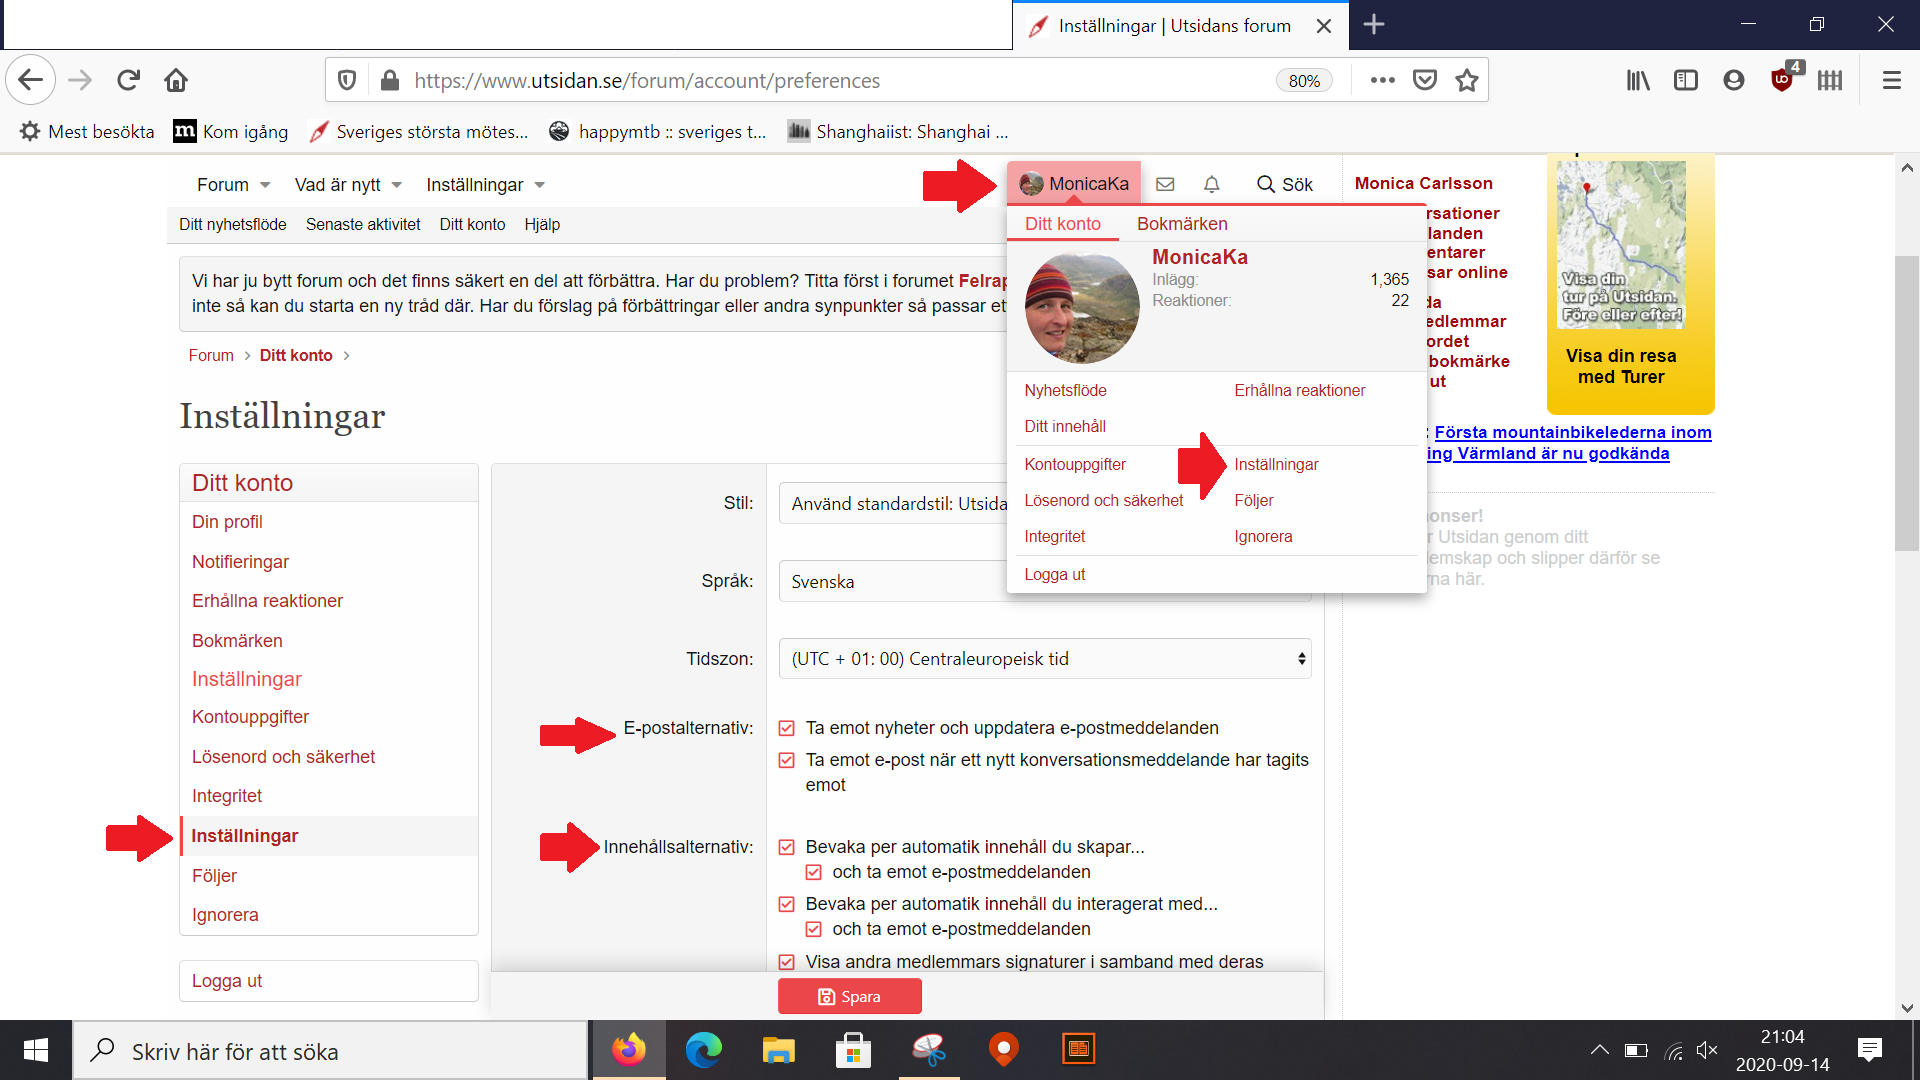Open the messages envelope icon
This screenshot has height=1080, width=1920.
coord(1165,184)
